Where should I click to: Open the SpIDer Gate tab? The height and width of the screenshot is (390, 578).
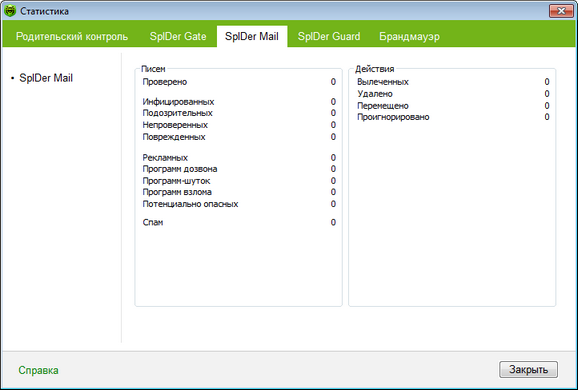(178, 36)
